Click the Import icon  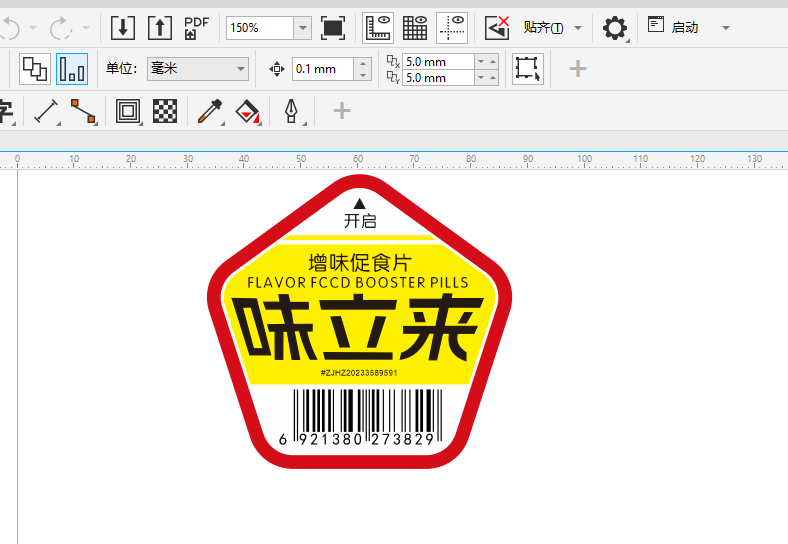123,28
